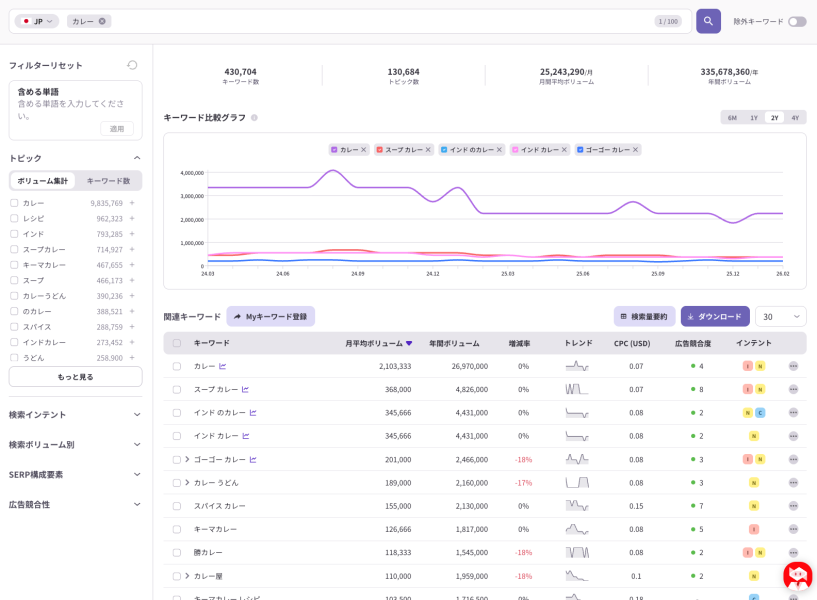
Task: Click the chat support robot icon
Action: click(797, 576)
